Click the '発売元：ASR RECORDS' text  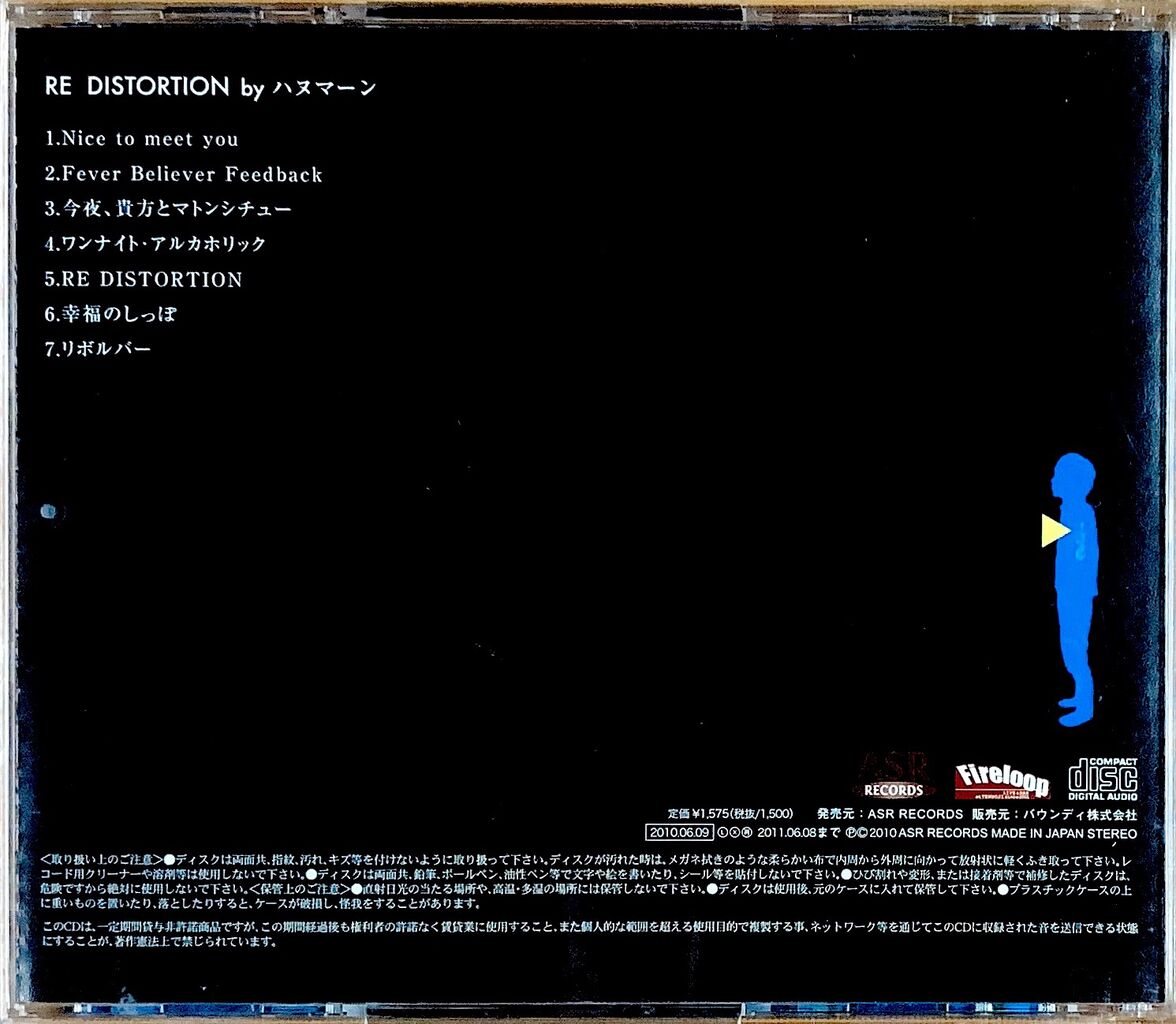pyautogui.click(x=890, y=814)
